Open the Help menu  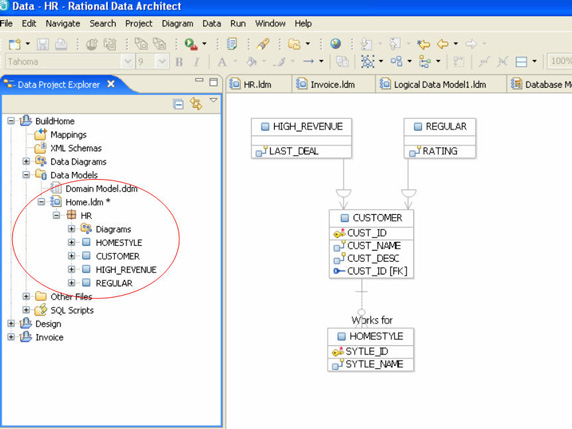tap(303, 24)
